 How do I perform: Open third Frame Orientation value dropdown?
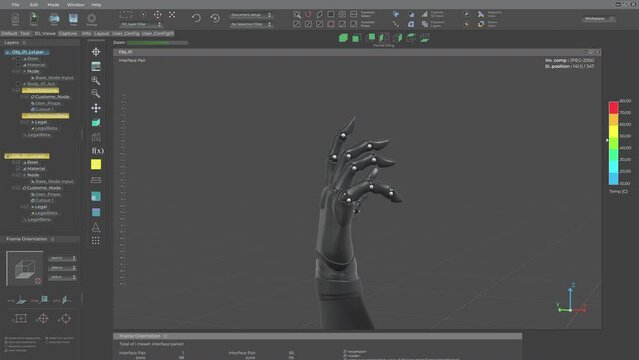coord(62,277)
